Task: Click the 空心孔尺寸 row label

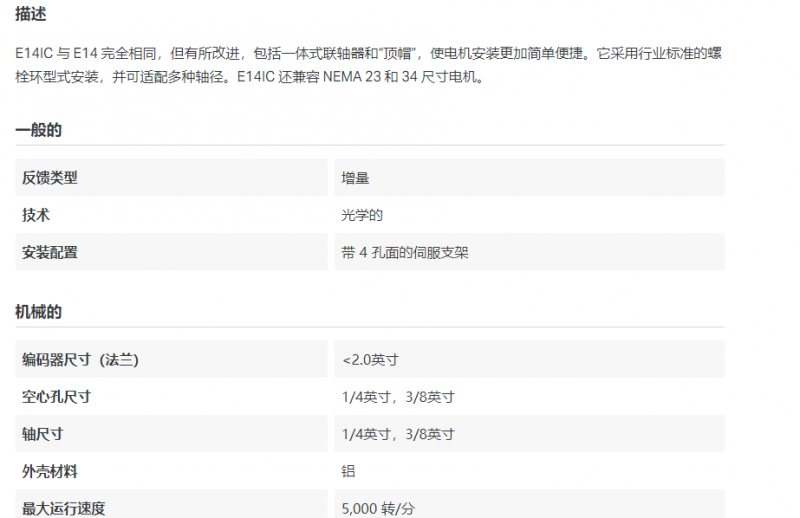Action: [x=57, y=397]
